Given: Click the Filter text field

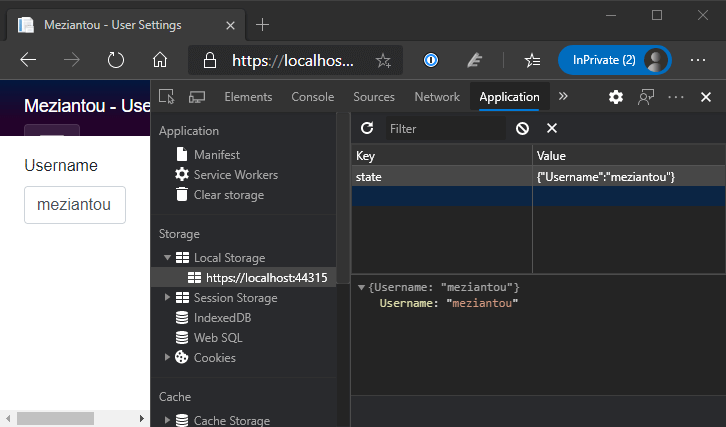Looking at the screenshot, I should [444, 129].
